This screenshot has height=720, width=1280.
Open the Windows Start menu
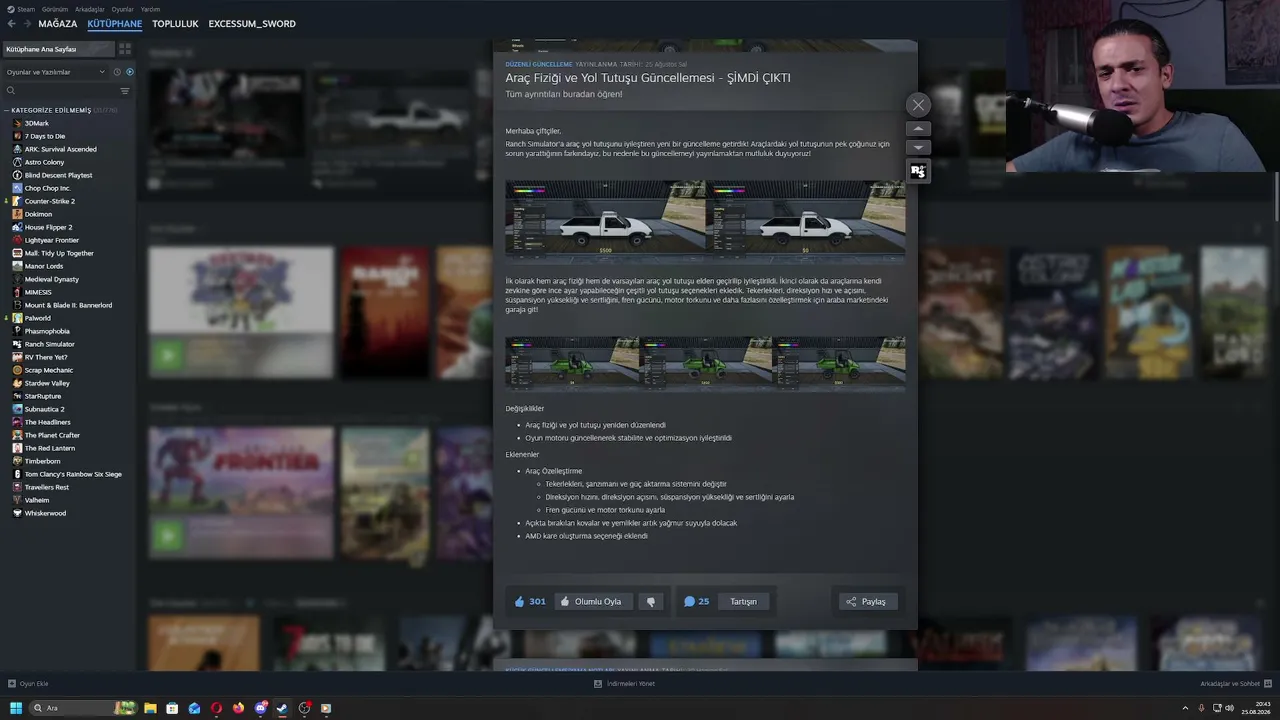tap(15, 708)
